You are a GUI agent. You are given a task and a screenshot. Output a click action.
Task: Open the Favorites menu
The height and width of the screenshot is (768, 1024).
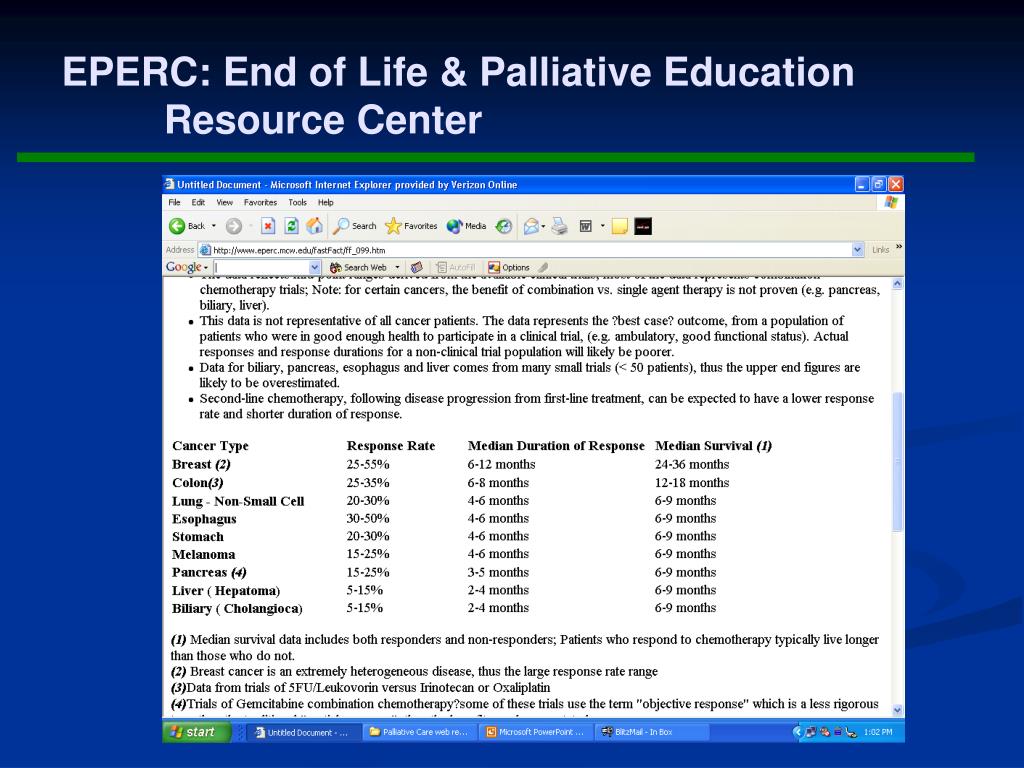click(260, 202)
